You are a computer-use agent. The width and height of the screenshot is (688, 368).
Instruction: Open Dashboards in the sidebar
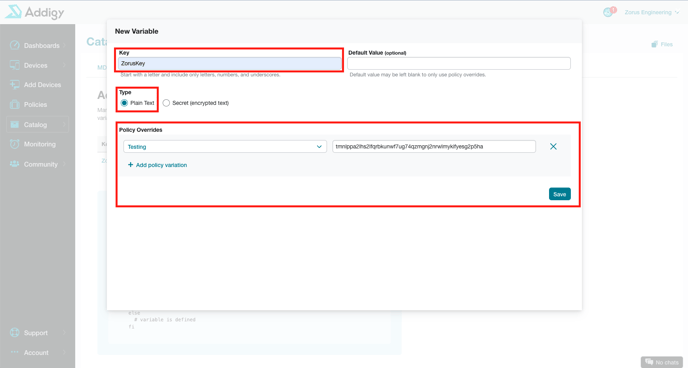(x=41, y=46)
